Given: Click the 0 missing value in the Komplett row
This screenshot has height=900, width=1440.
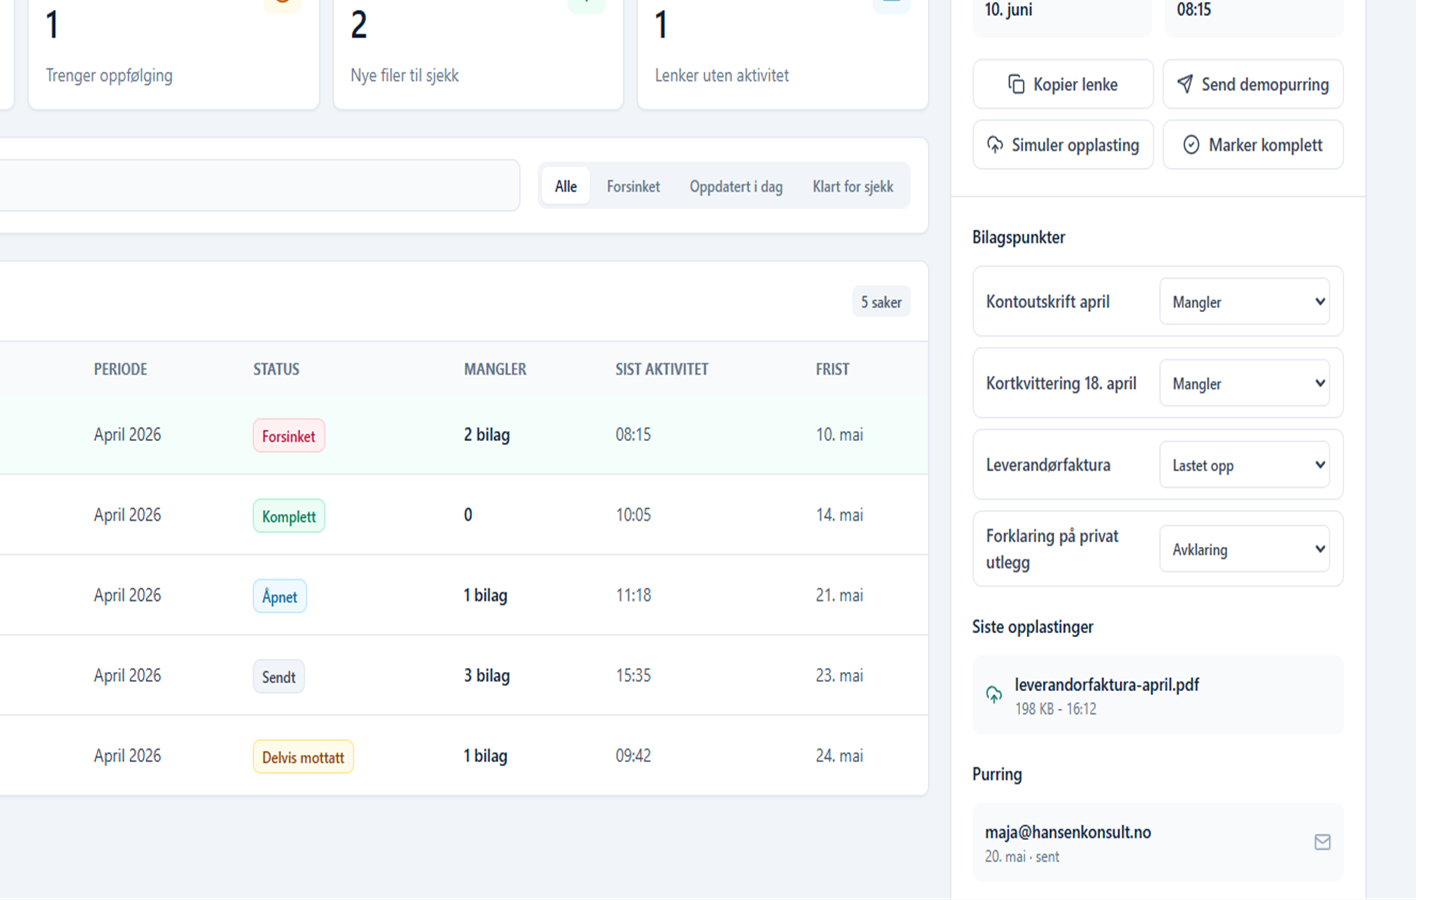Looking at the screenshot, I should click(468, 515).
